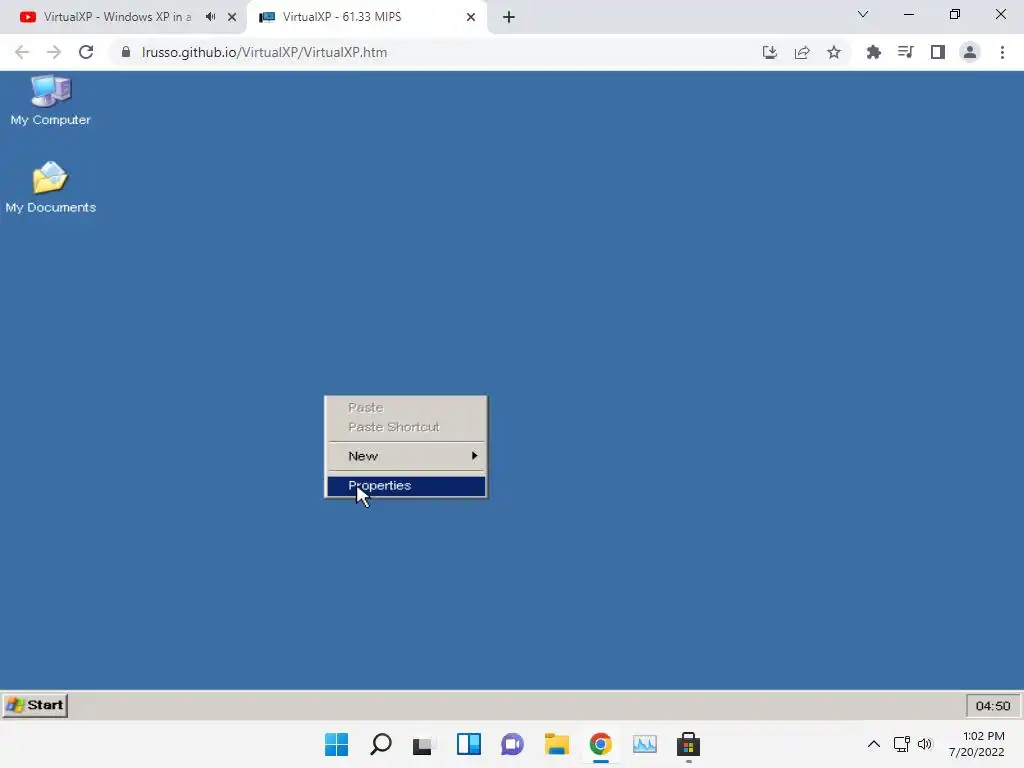The image size is (1024, 768).
Task: Open the Chrome three-dot menu
Action: pyautogui.click(x=1002, y=52)
